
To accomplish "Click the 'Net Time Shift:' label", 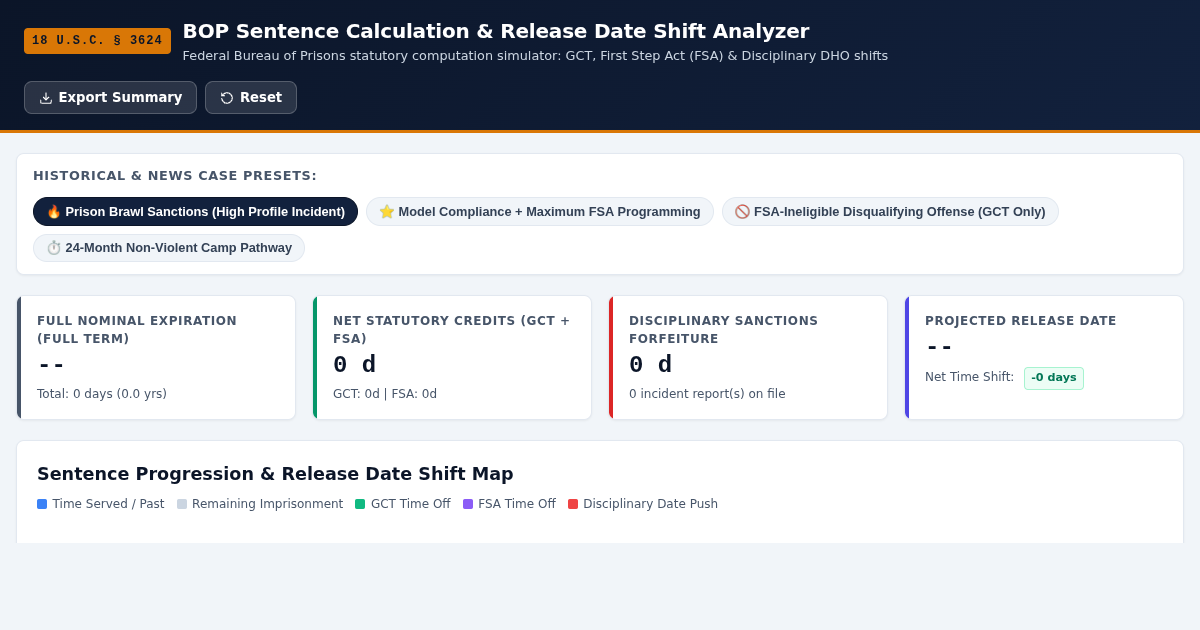I will [x=969, y=377].
